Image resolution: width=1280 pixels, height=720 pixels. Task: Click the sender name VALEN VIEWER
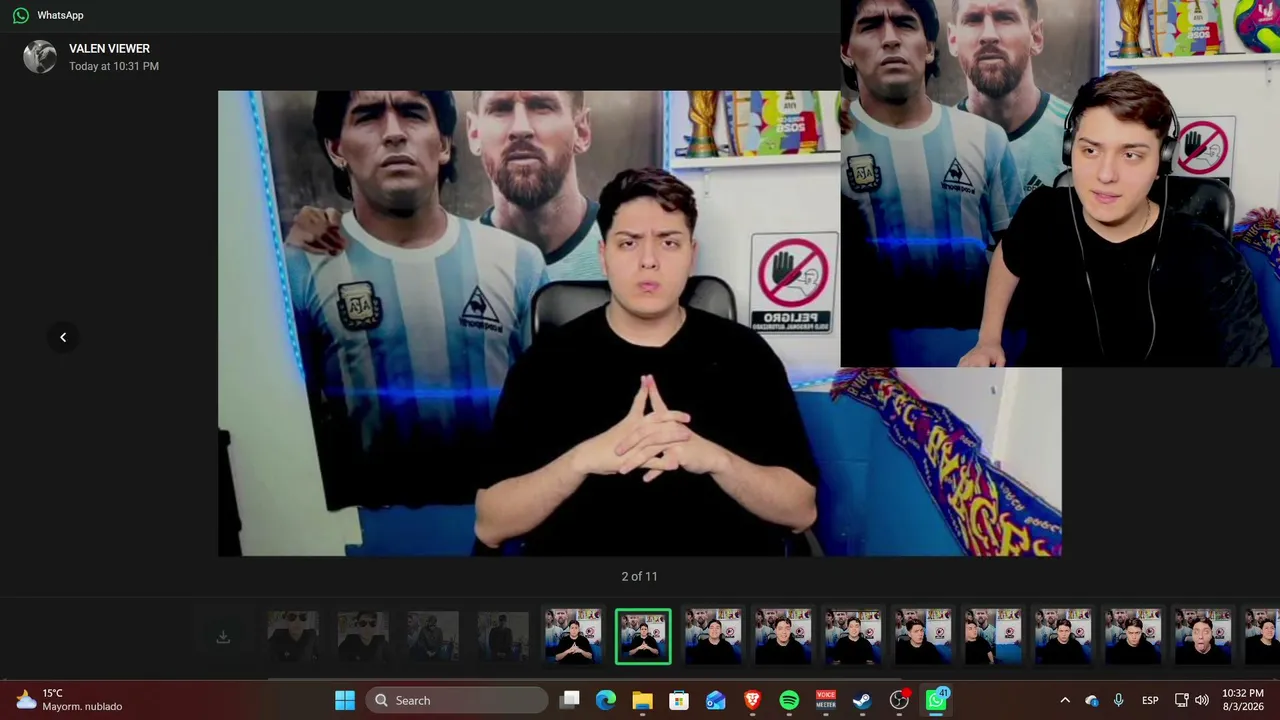[x=109, y=48]
